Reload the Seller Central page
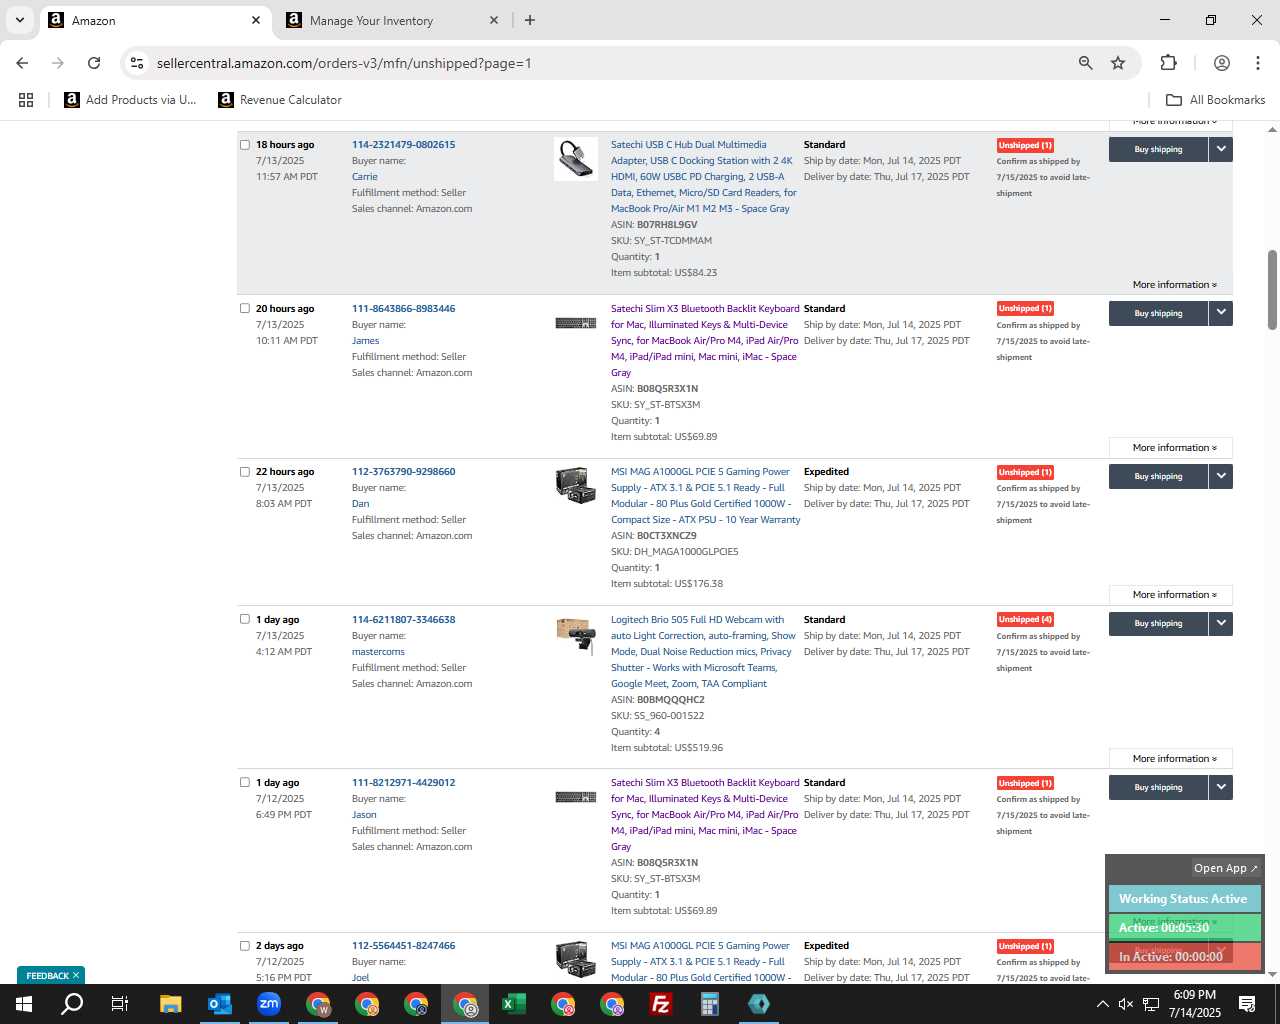This screenshot has width=1280, height=1024. point(94,63)
